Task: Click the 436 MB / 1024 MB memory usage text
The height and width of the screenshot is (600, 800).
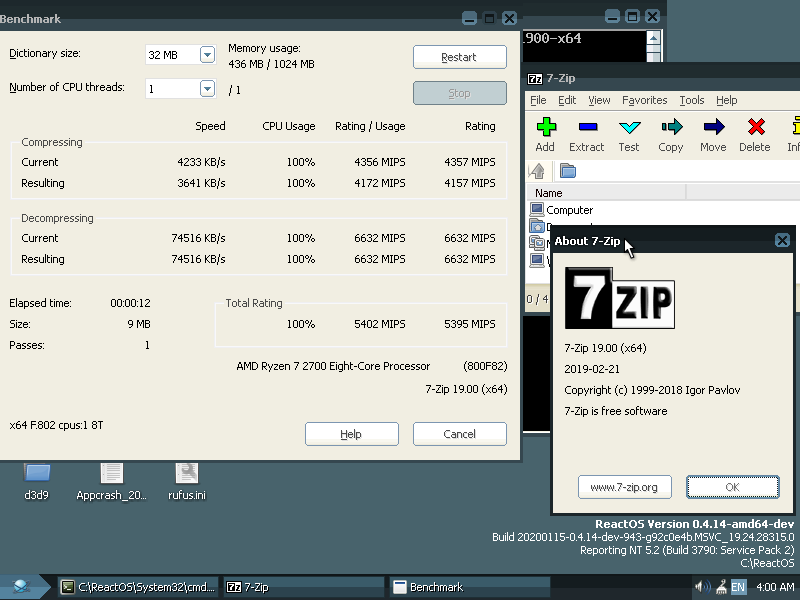Action: [x=271, y=64]
